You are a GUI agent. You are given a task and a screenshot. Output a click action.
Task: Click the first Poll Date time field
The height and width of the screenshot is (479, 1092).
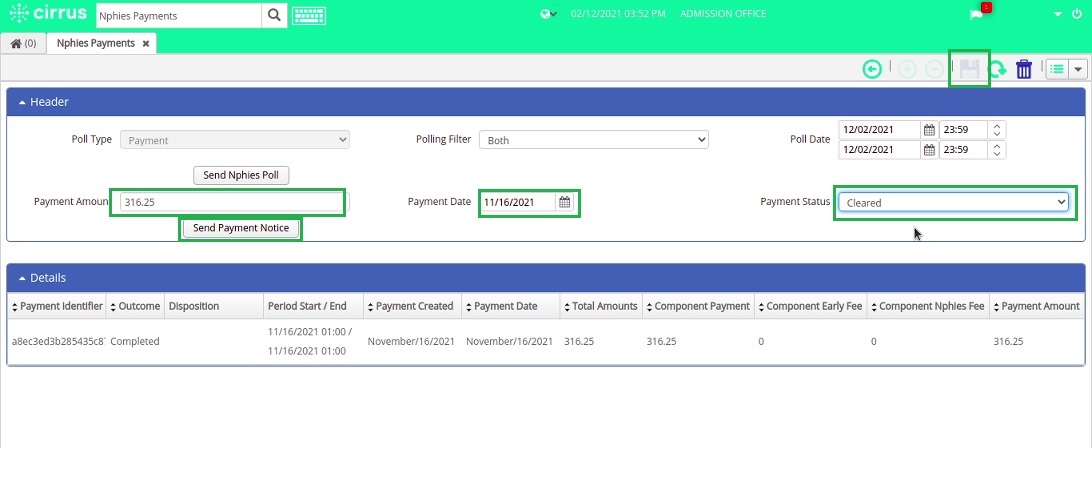point(963,129)
